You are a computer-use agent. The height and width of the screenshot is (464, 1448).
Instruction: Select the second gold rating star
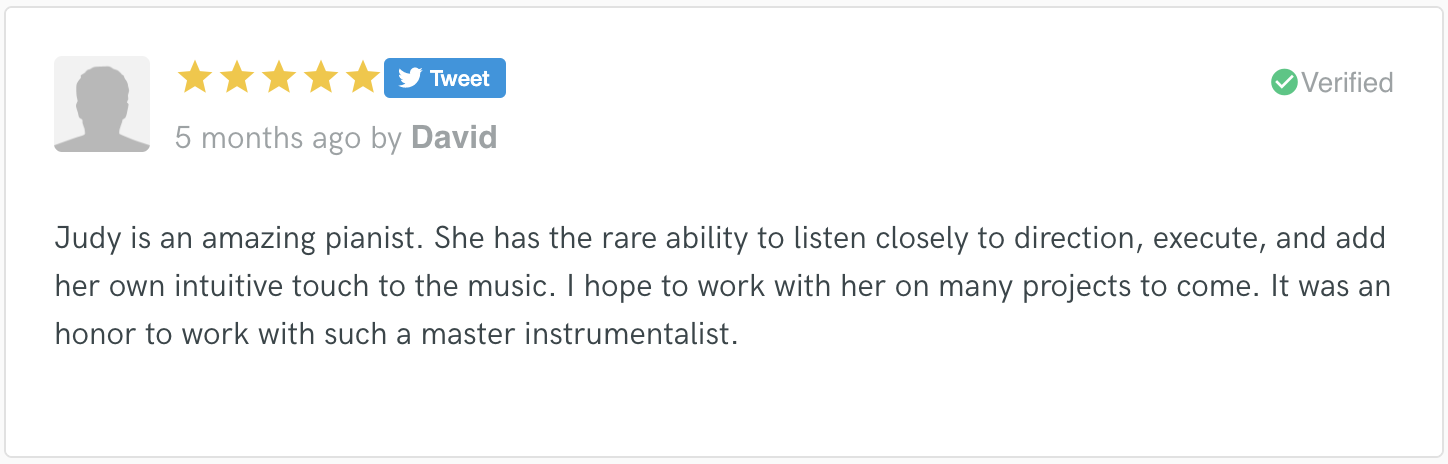[236, 78]
